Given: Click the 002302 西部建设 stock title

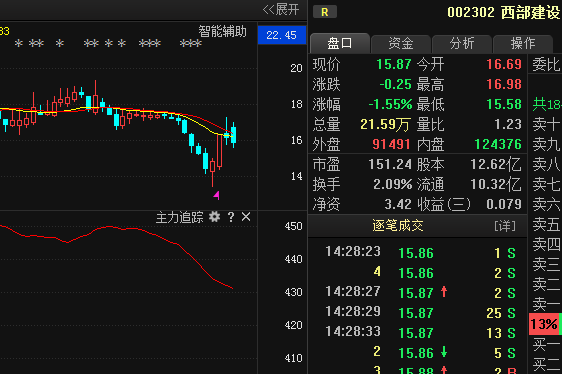Looking at the screenshot, I should coord(503,12).
